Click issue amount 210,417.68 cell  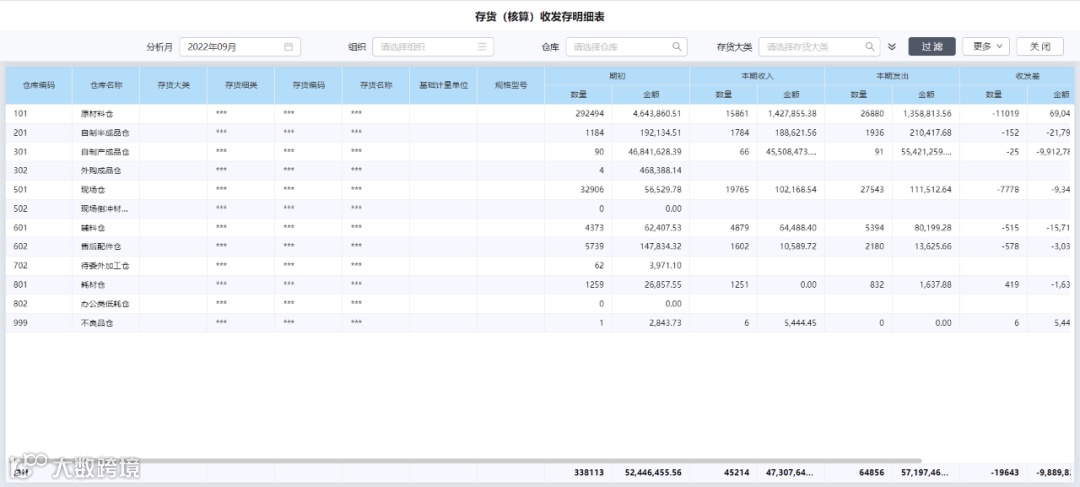click(926, 133)
